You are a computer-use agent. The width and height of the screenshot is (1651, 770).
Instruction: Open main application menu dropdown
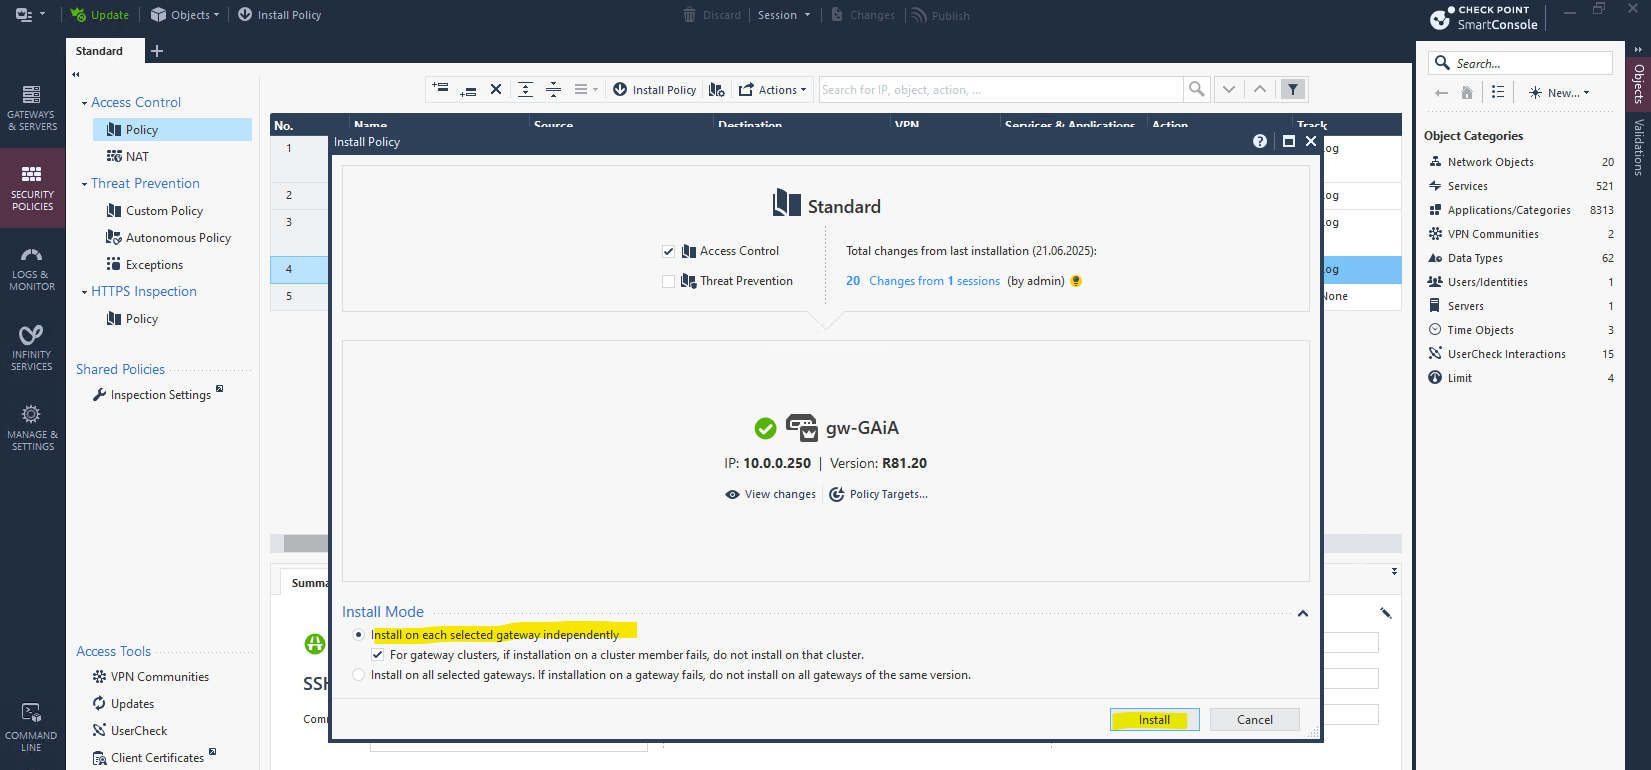(30, 15)
